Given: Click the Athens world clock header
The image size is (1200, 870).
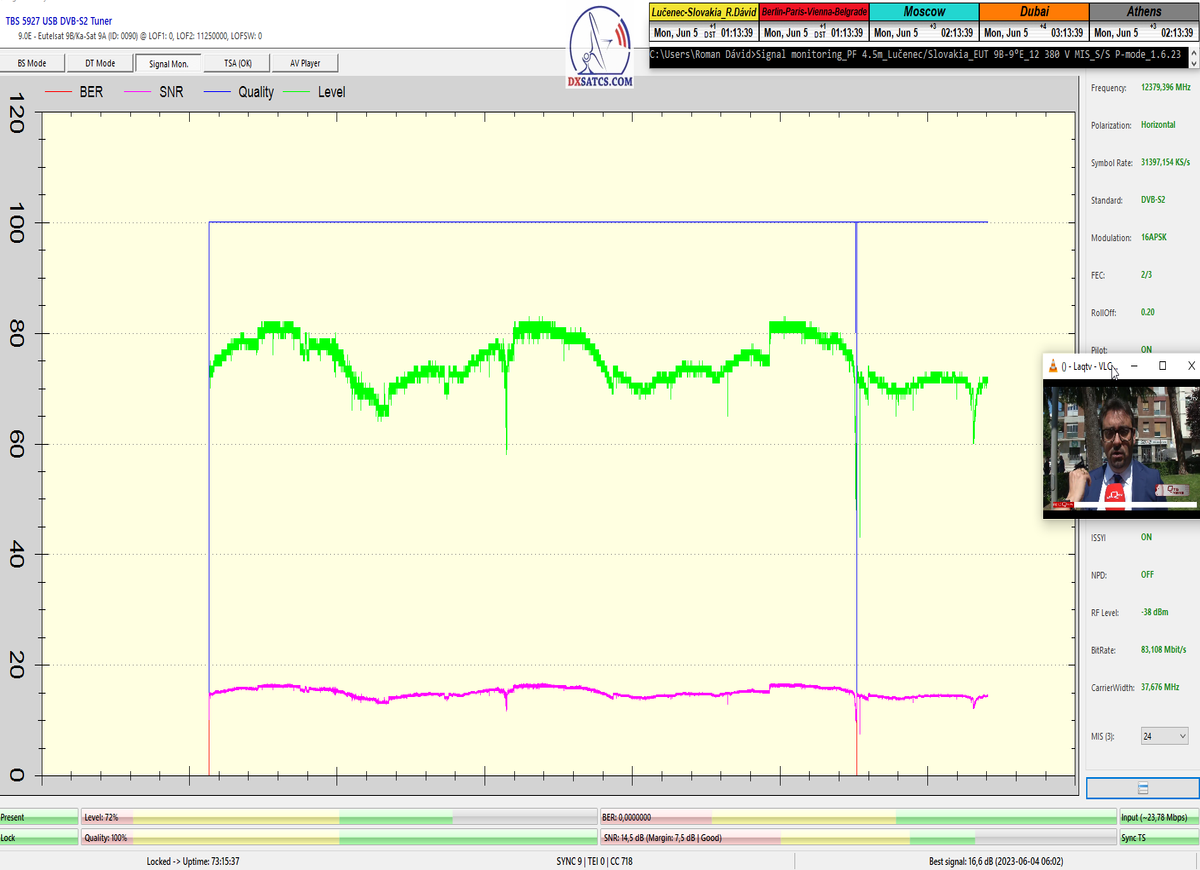Looking at the screenshot, I should click(1143, 11).
